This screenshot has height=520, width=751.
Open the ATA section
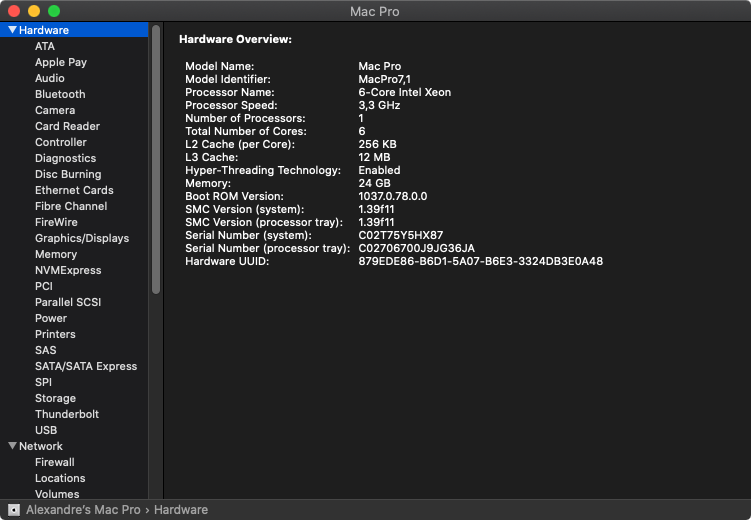tap(45, 46)
